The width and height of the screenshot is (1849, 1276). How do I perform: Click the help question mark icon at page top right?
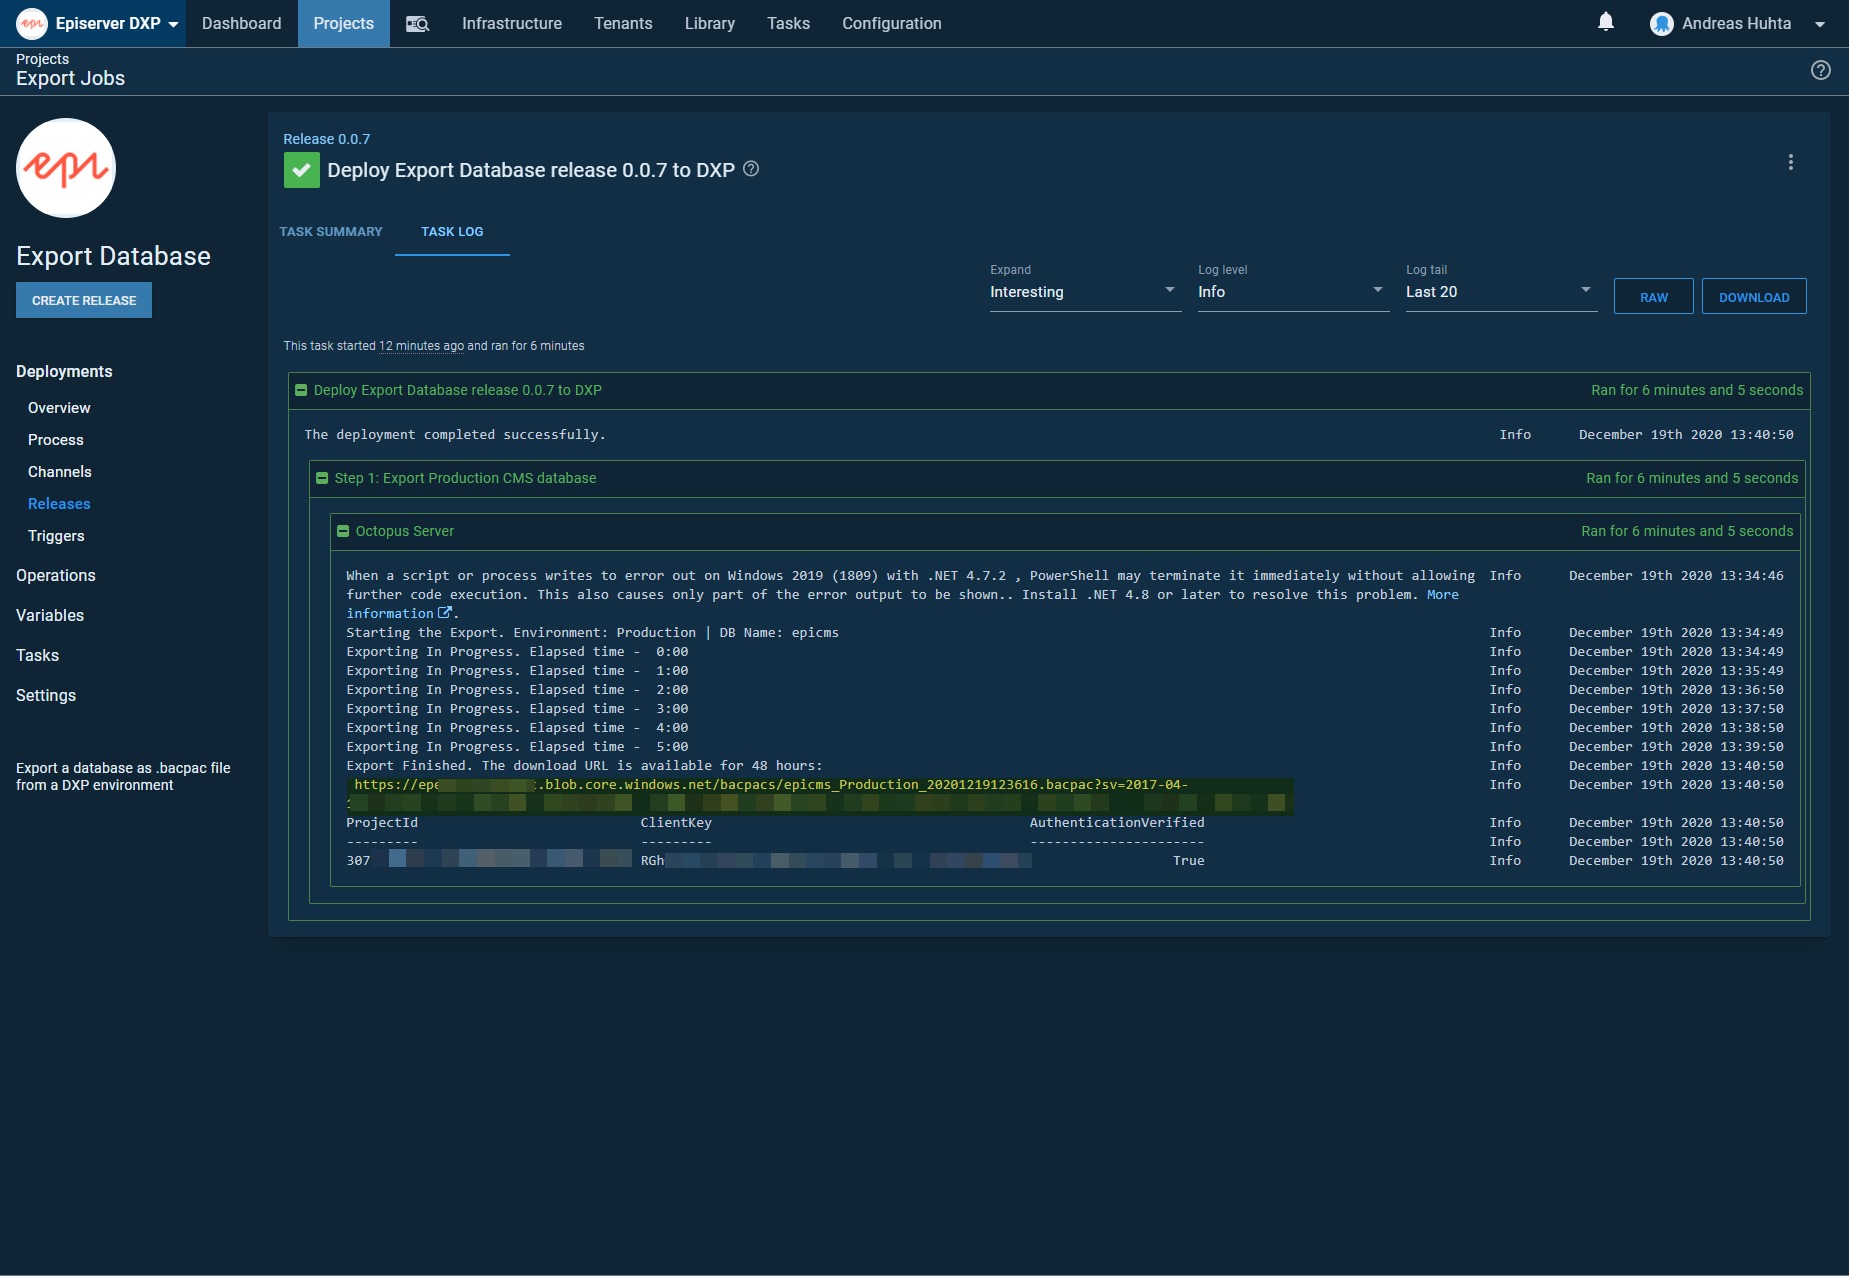point(1820,70)
